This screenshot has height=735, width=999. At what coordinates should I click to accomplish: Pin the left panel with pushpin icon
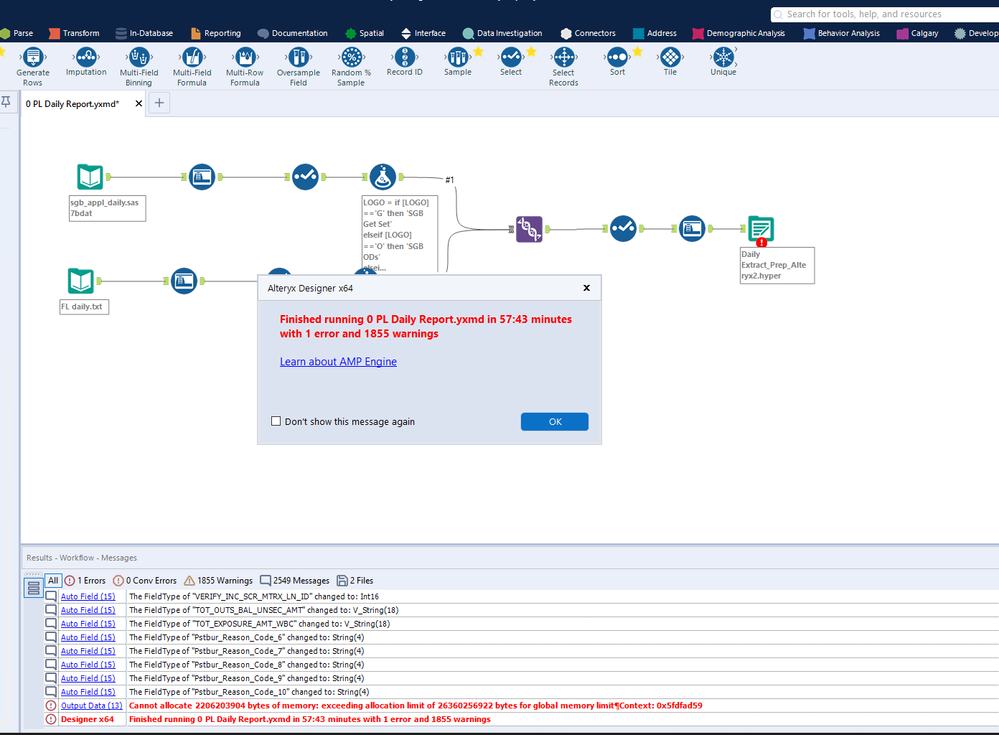(x=6, y=102)
